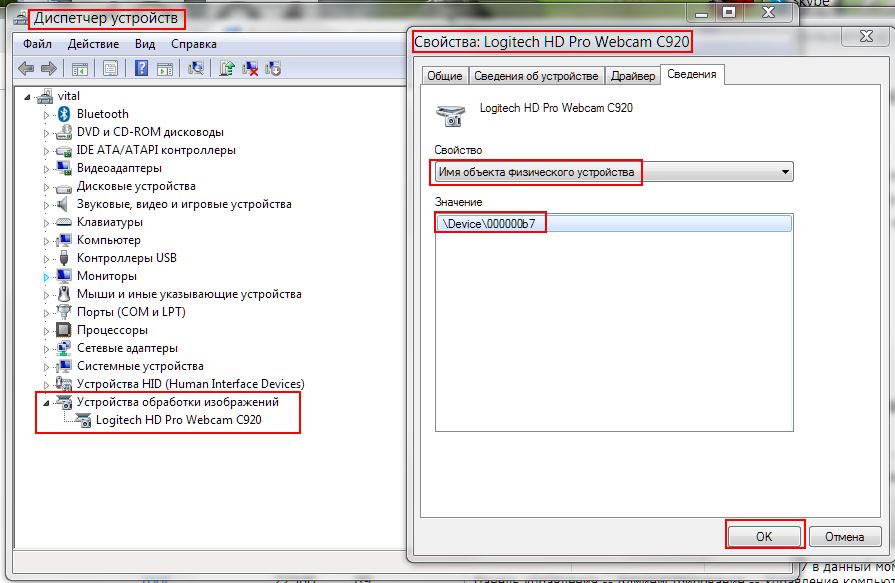Click the IDE ATA/ATAPI контроллеры label
The image size is (895, 583).
click(x=156, y=150)
